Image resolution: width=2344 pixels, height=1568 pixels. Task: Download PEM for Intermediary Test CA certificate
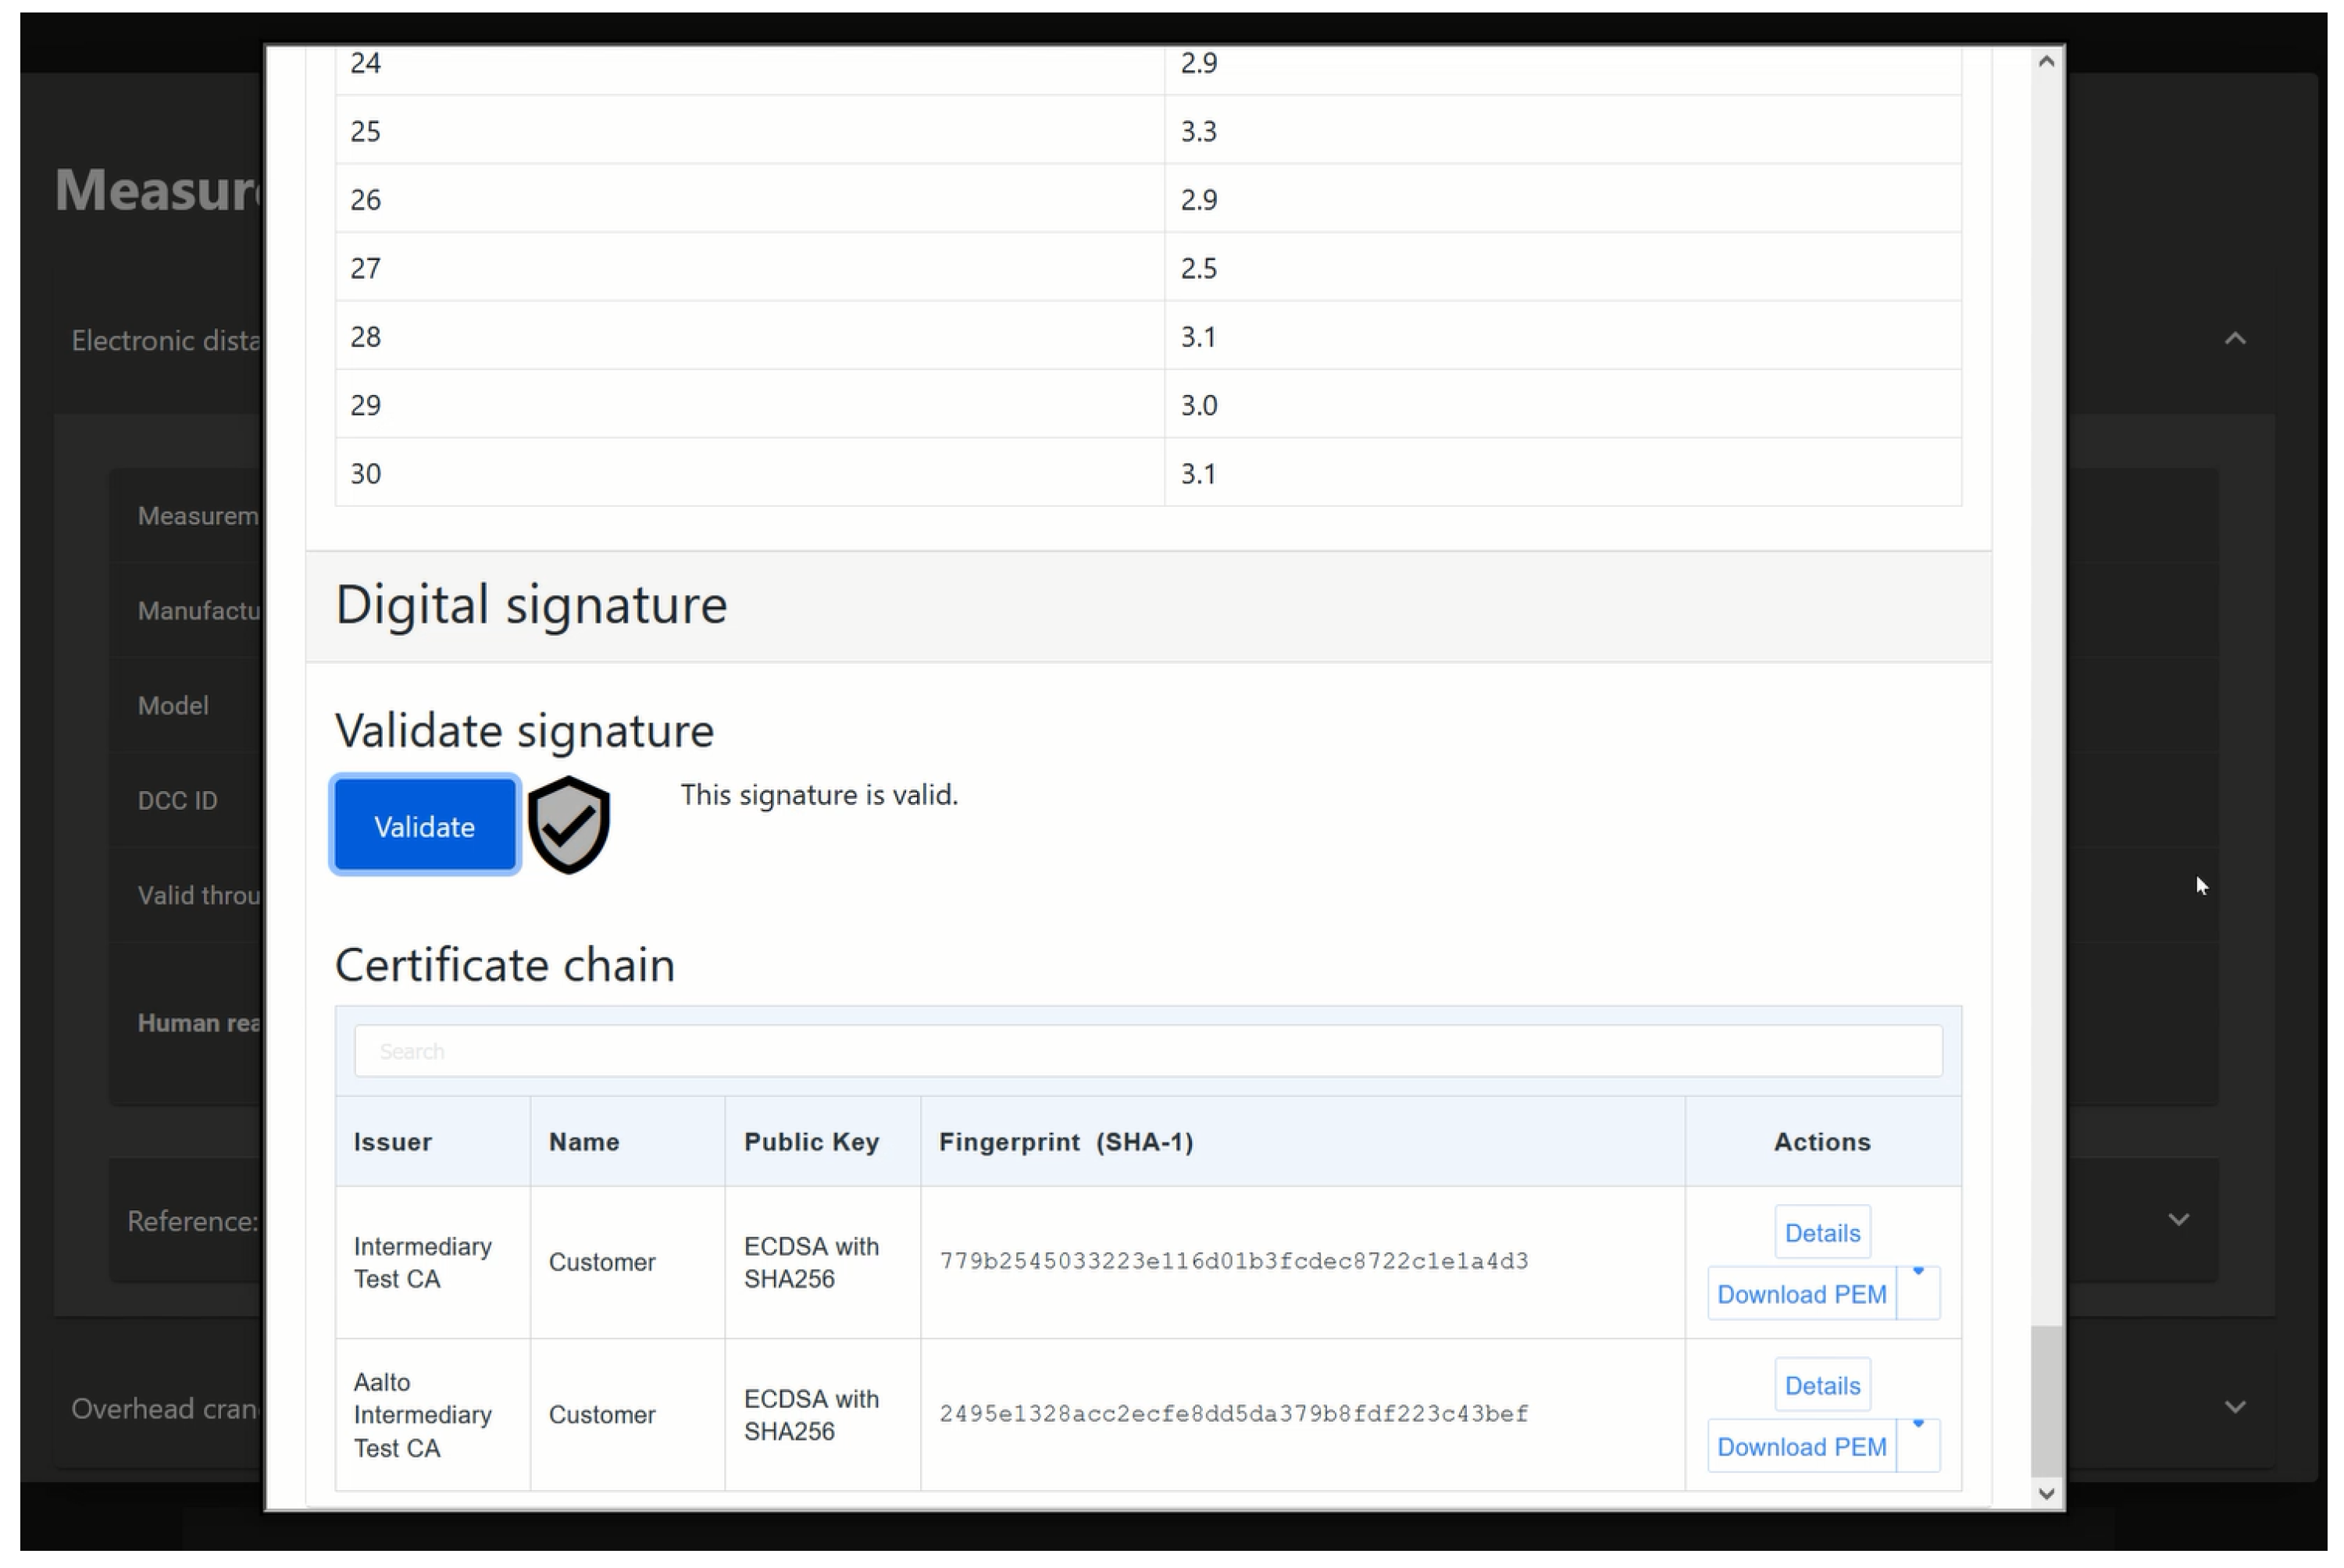point(1800,1294)
